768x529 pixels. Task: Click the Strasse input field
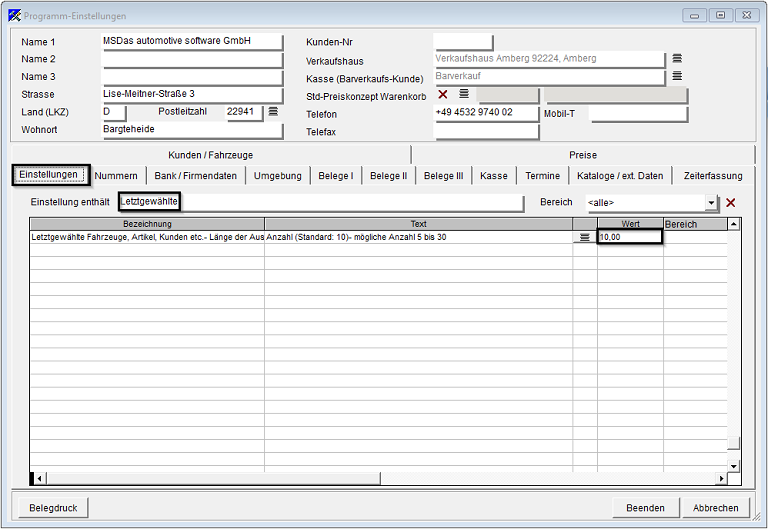point(192,95)
